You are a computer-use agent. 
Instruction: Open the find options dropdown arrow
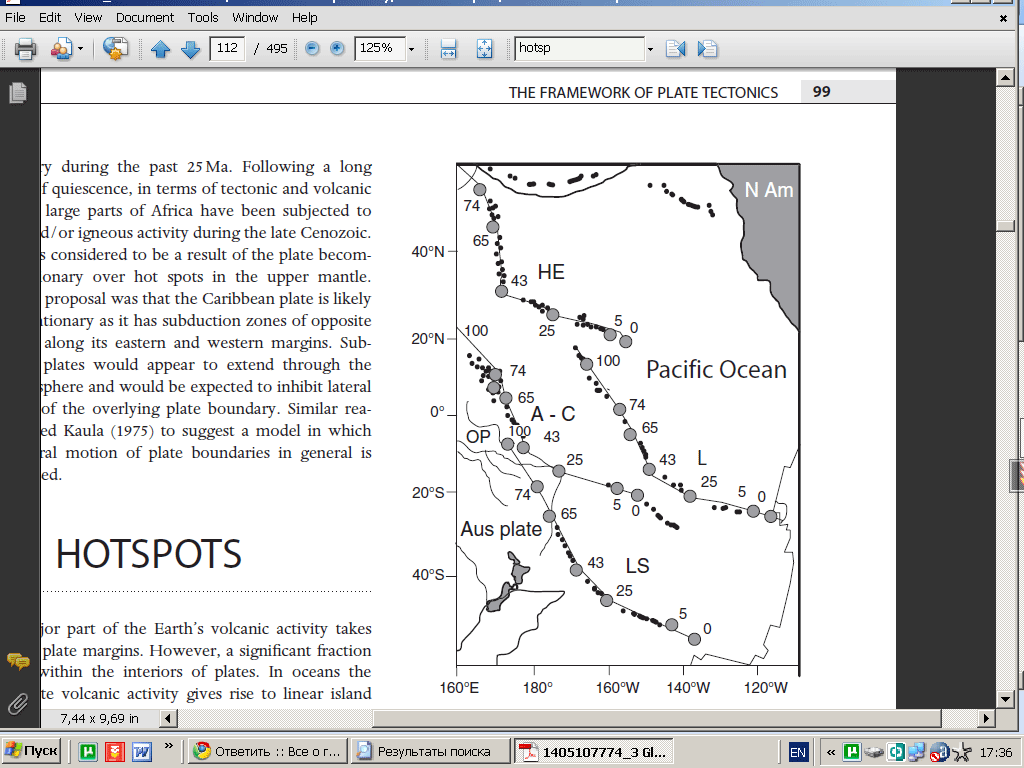click(650, 49)
